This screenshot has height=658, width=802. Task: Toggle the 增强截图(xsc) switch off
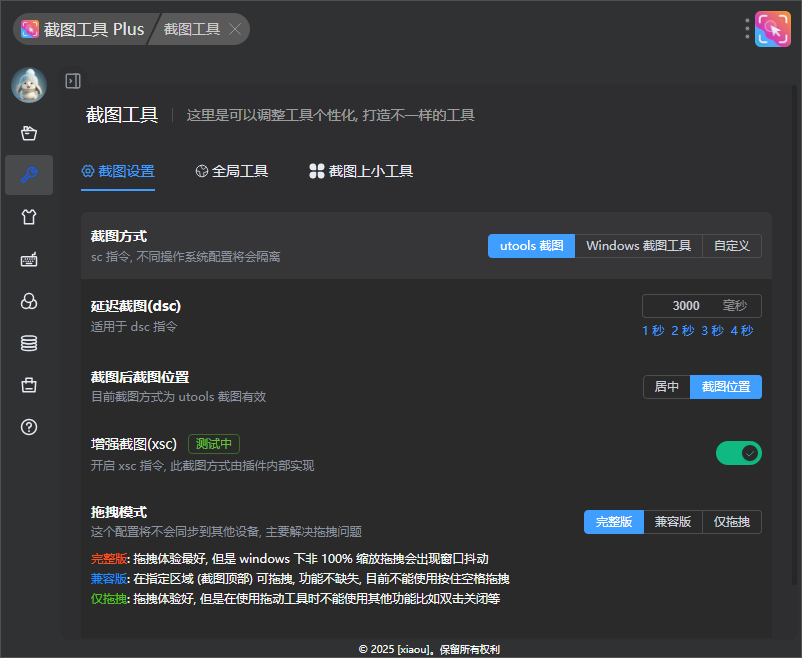[738, 453]
